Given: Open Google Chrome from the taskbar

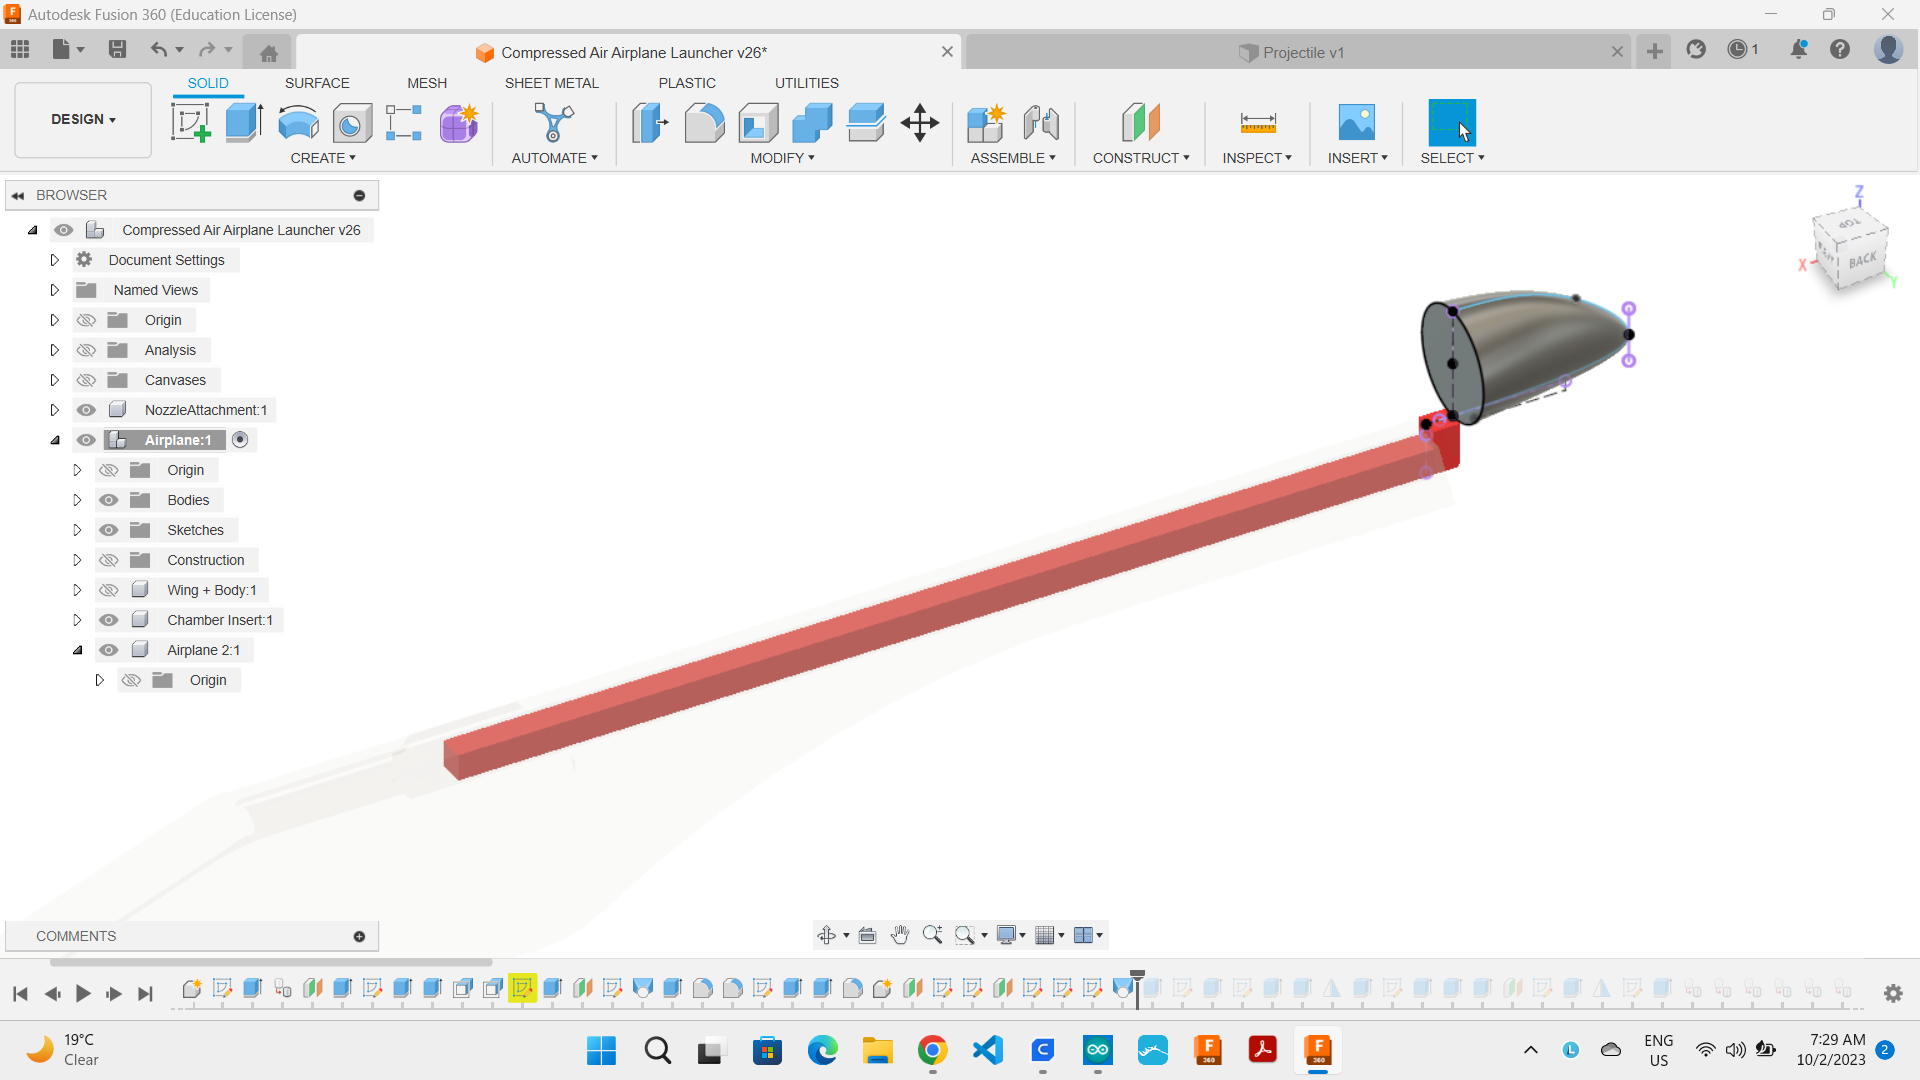Looking at the screenshot, I should click(932, 1050).
